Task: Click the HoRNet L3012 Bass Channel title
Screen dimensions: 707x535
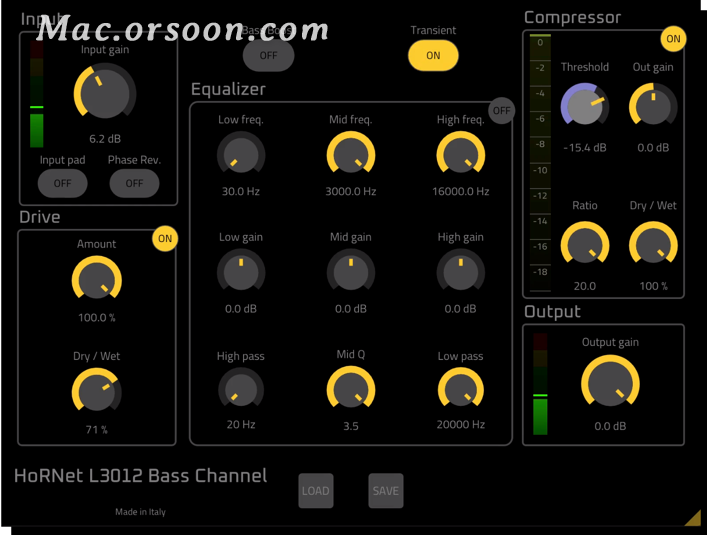Action: coord(140,476)
